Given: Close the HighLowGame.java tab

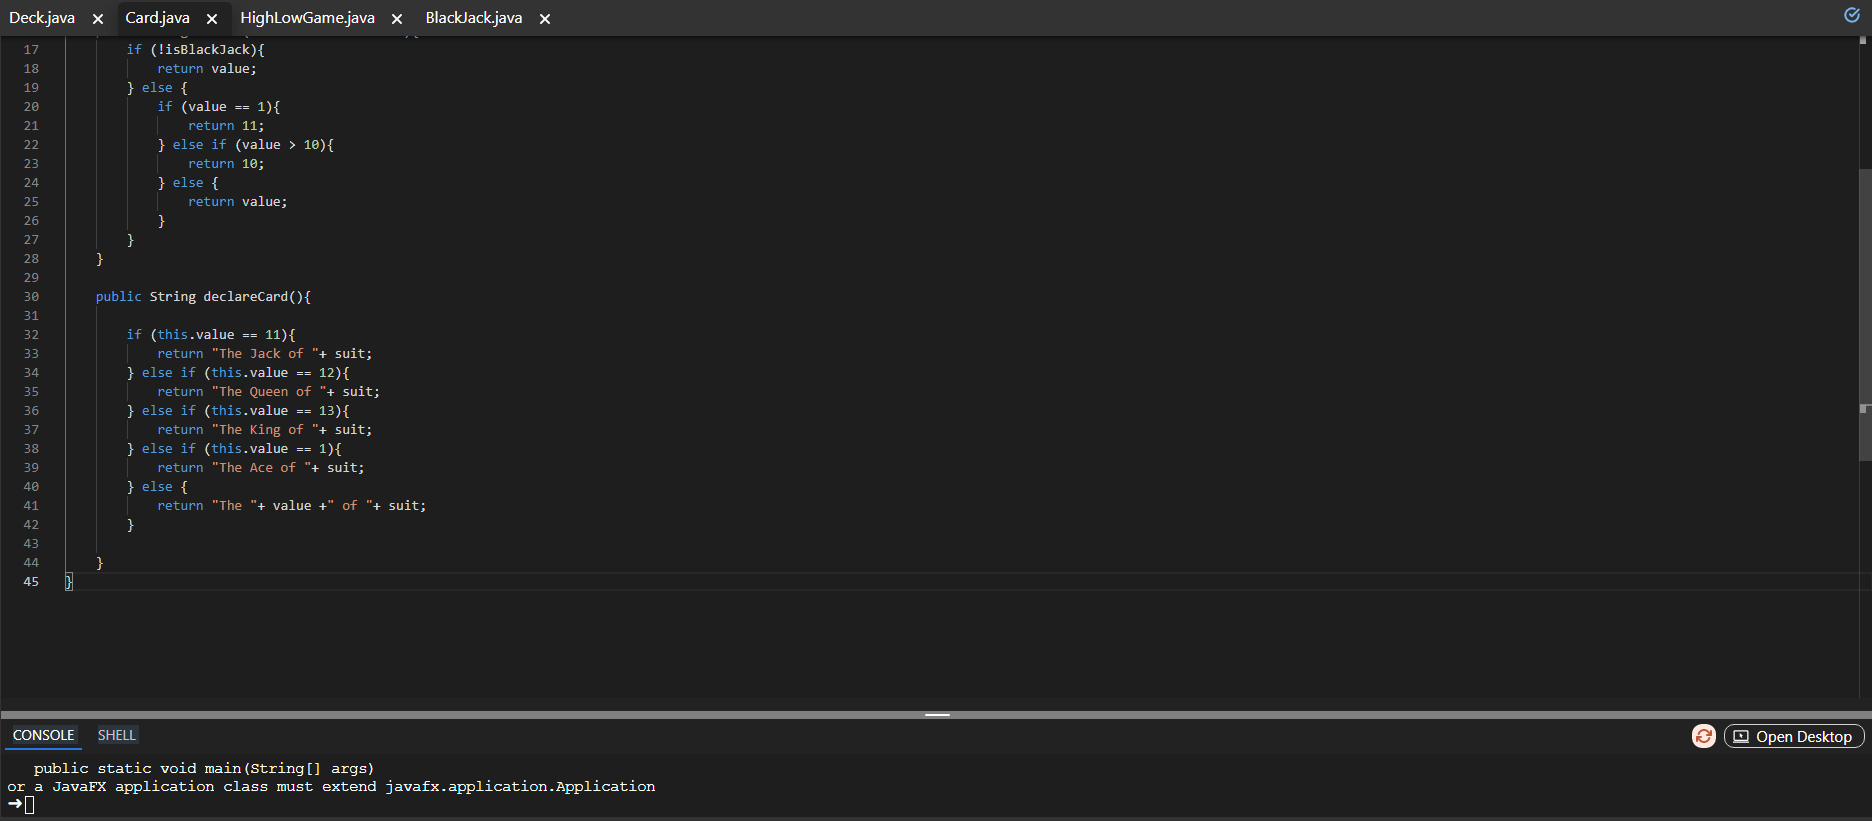Looking at the screenshot, I should click(397, 19).
